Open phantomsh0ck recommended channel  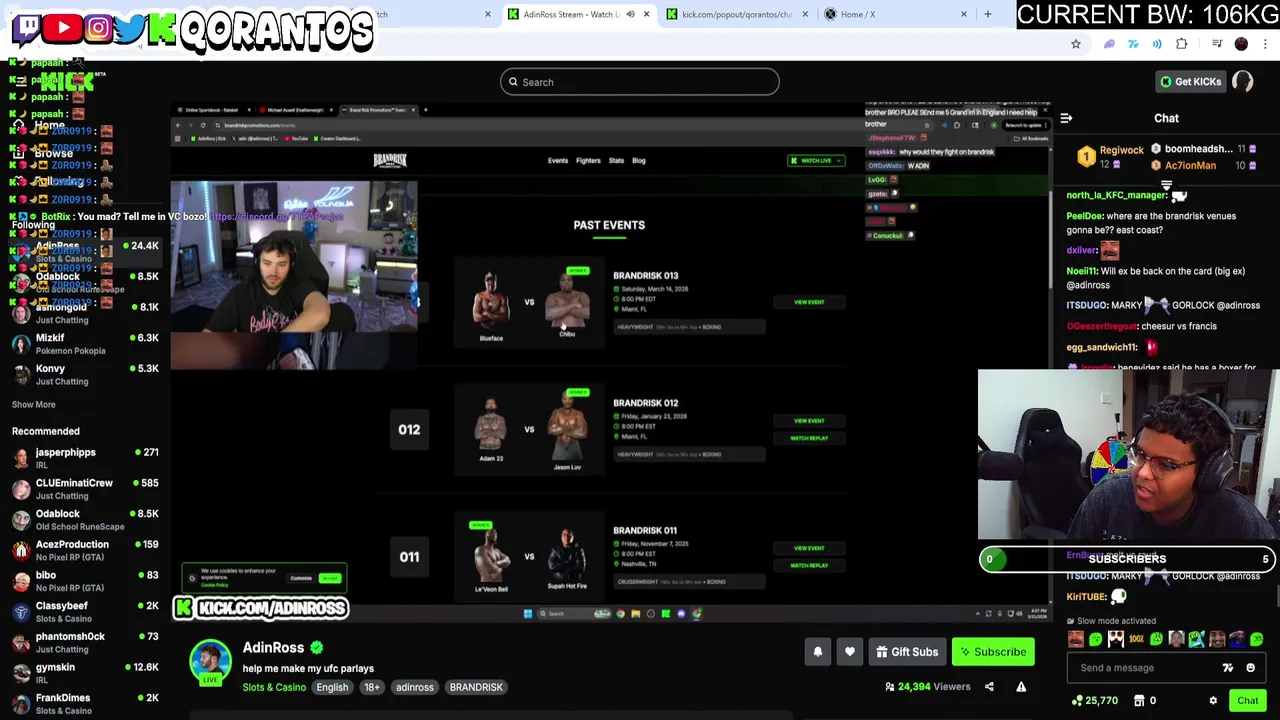click(x=85, y=642)
